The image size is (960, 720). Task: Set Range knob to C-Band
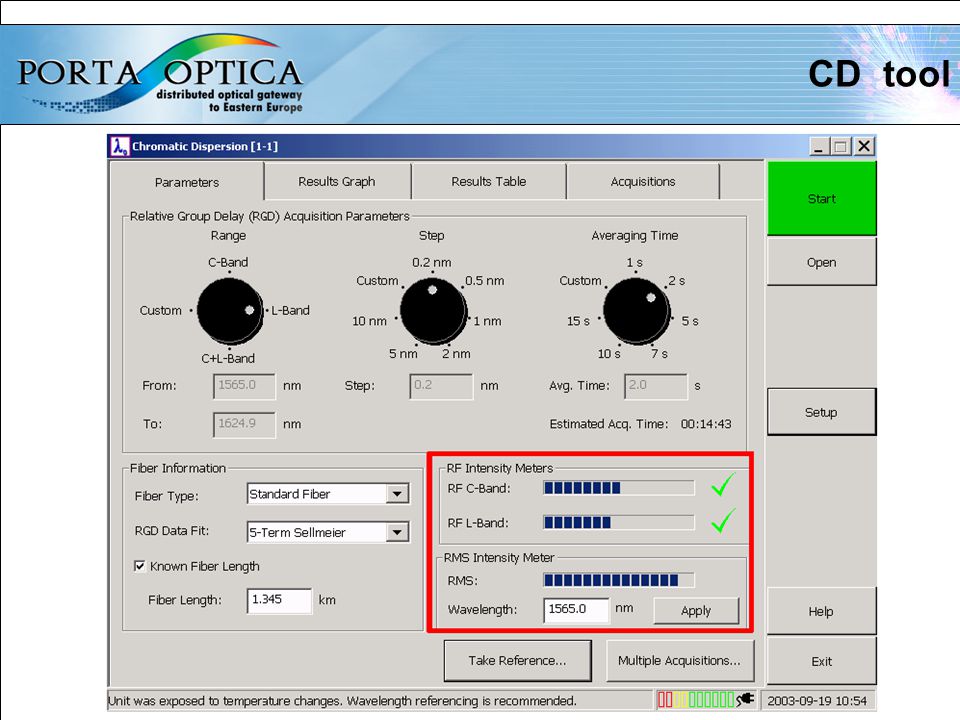click(x=228, y=262)
